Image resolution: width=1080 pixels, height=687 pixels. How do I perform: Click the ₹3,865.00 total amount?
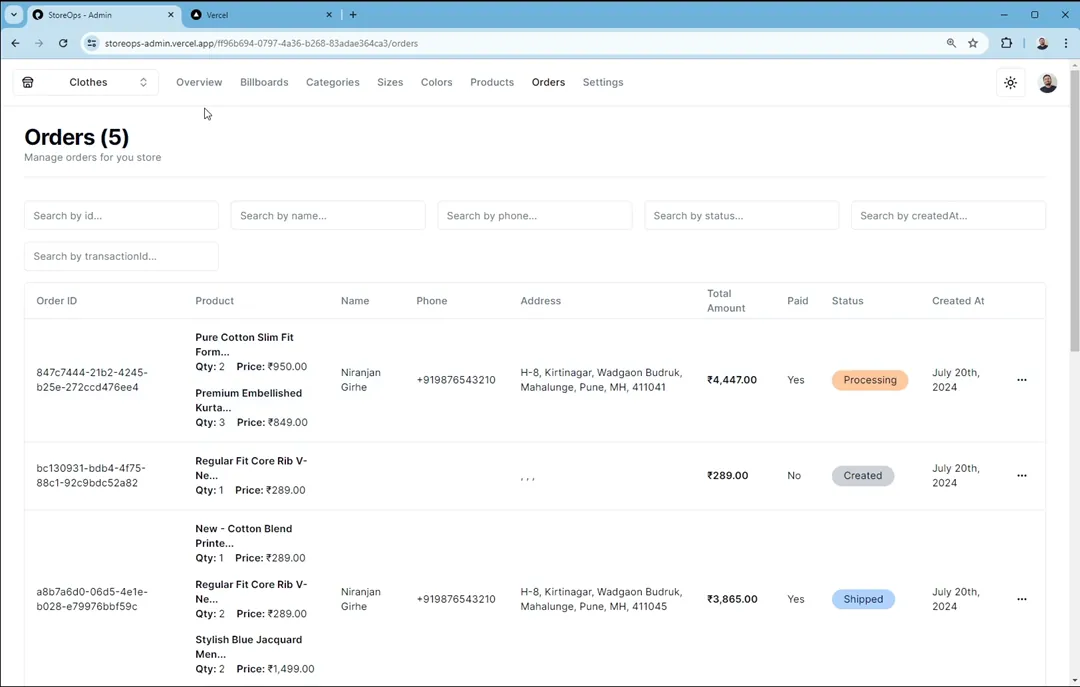tap(731, 599)
